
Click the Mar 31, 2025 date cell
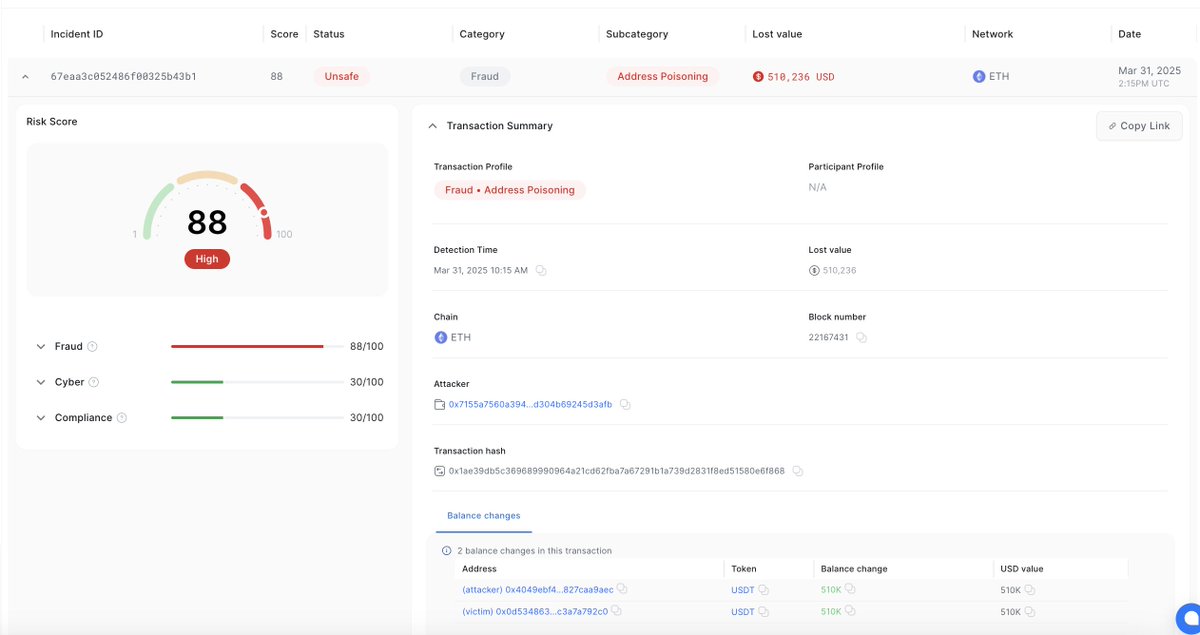tap(1149, 76)
